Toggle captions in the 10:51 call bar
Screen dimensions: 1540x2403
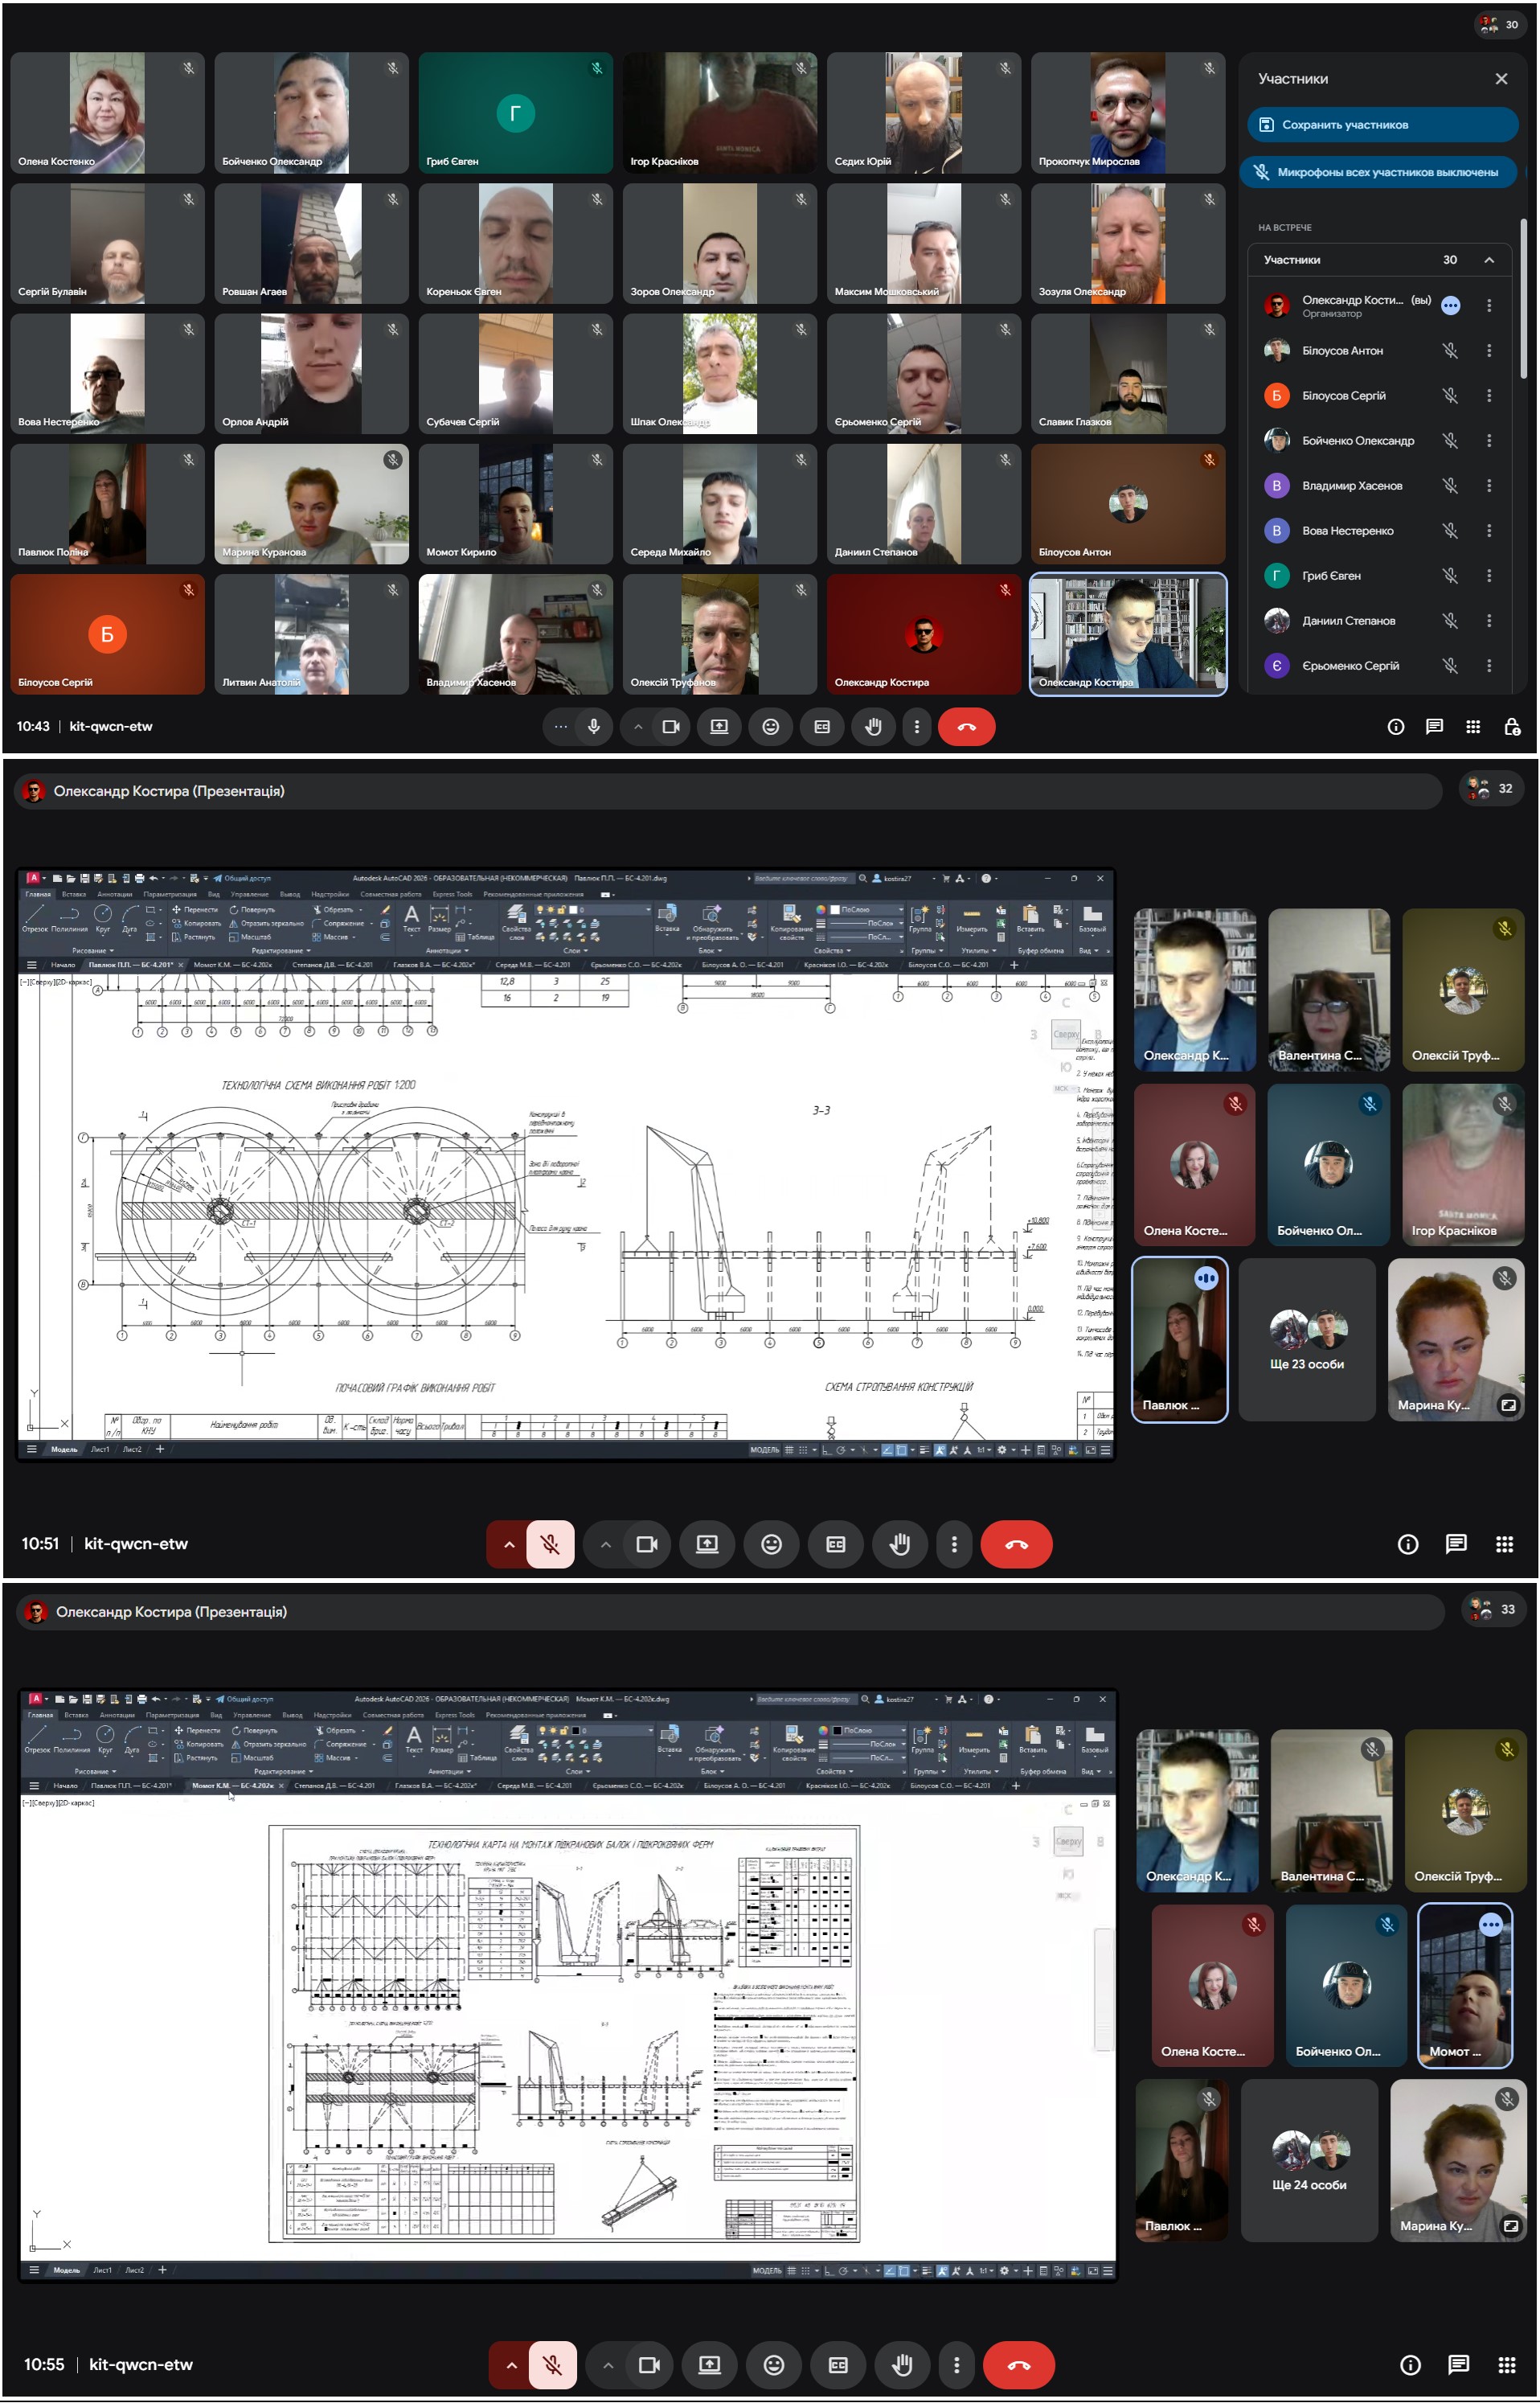tap(836, 1545)
